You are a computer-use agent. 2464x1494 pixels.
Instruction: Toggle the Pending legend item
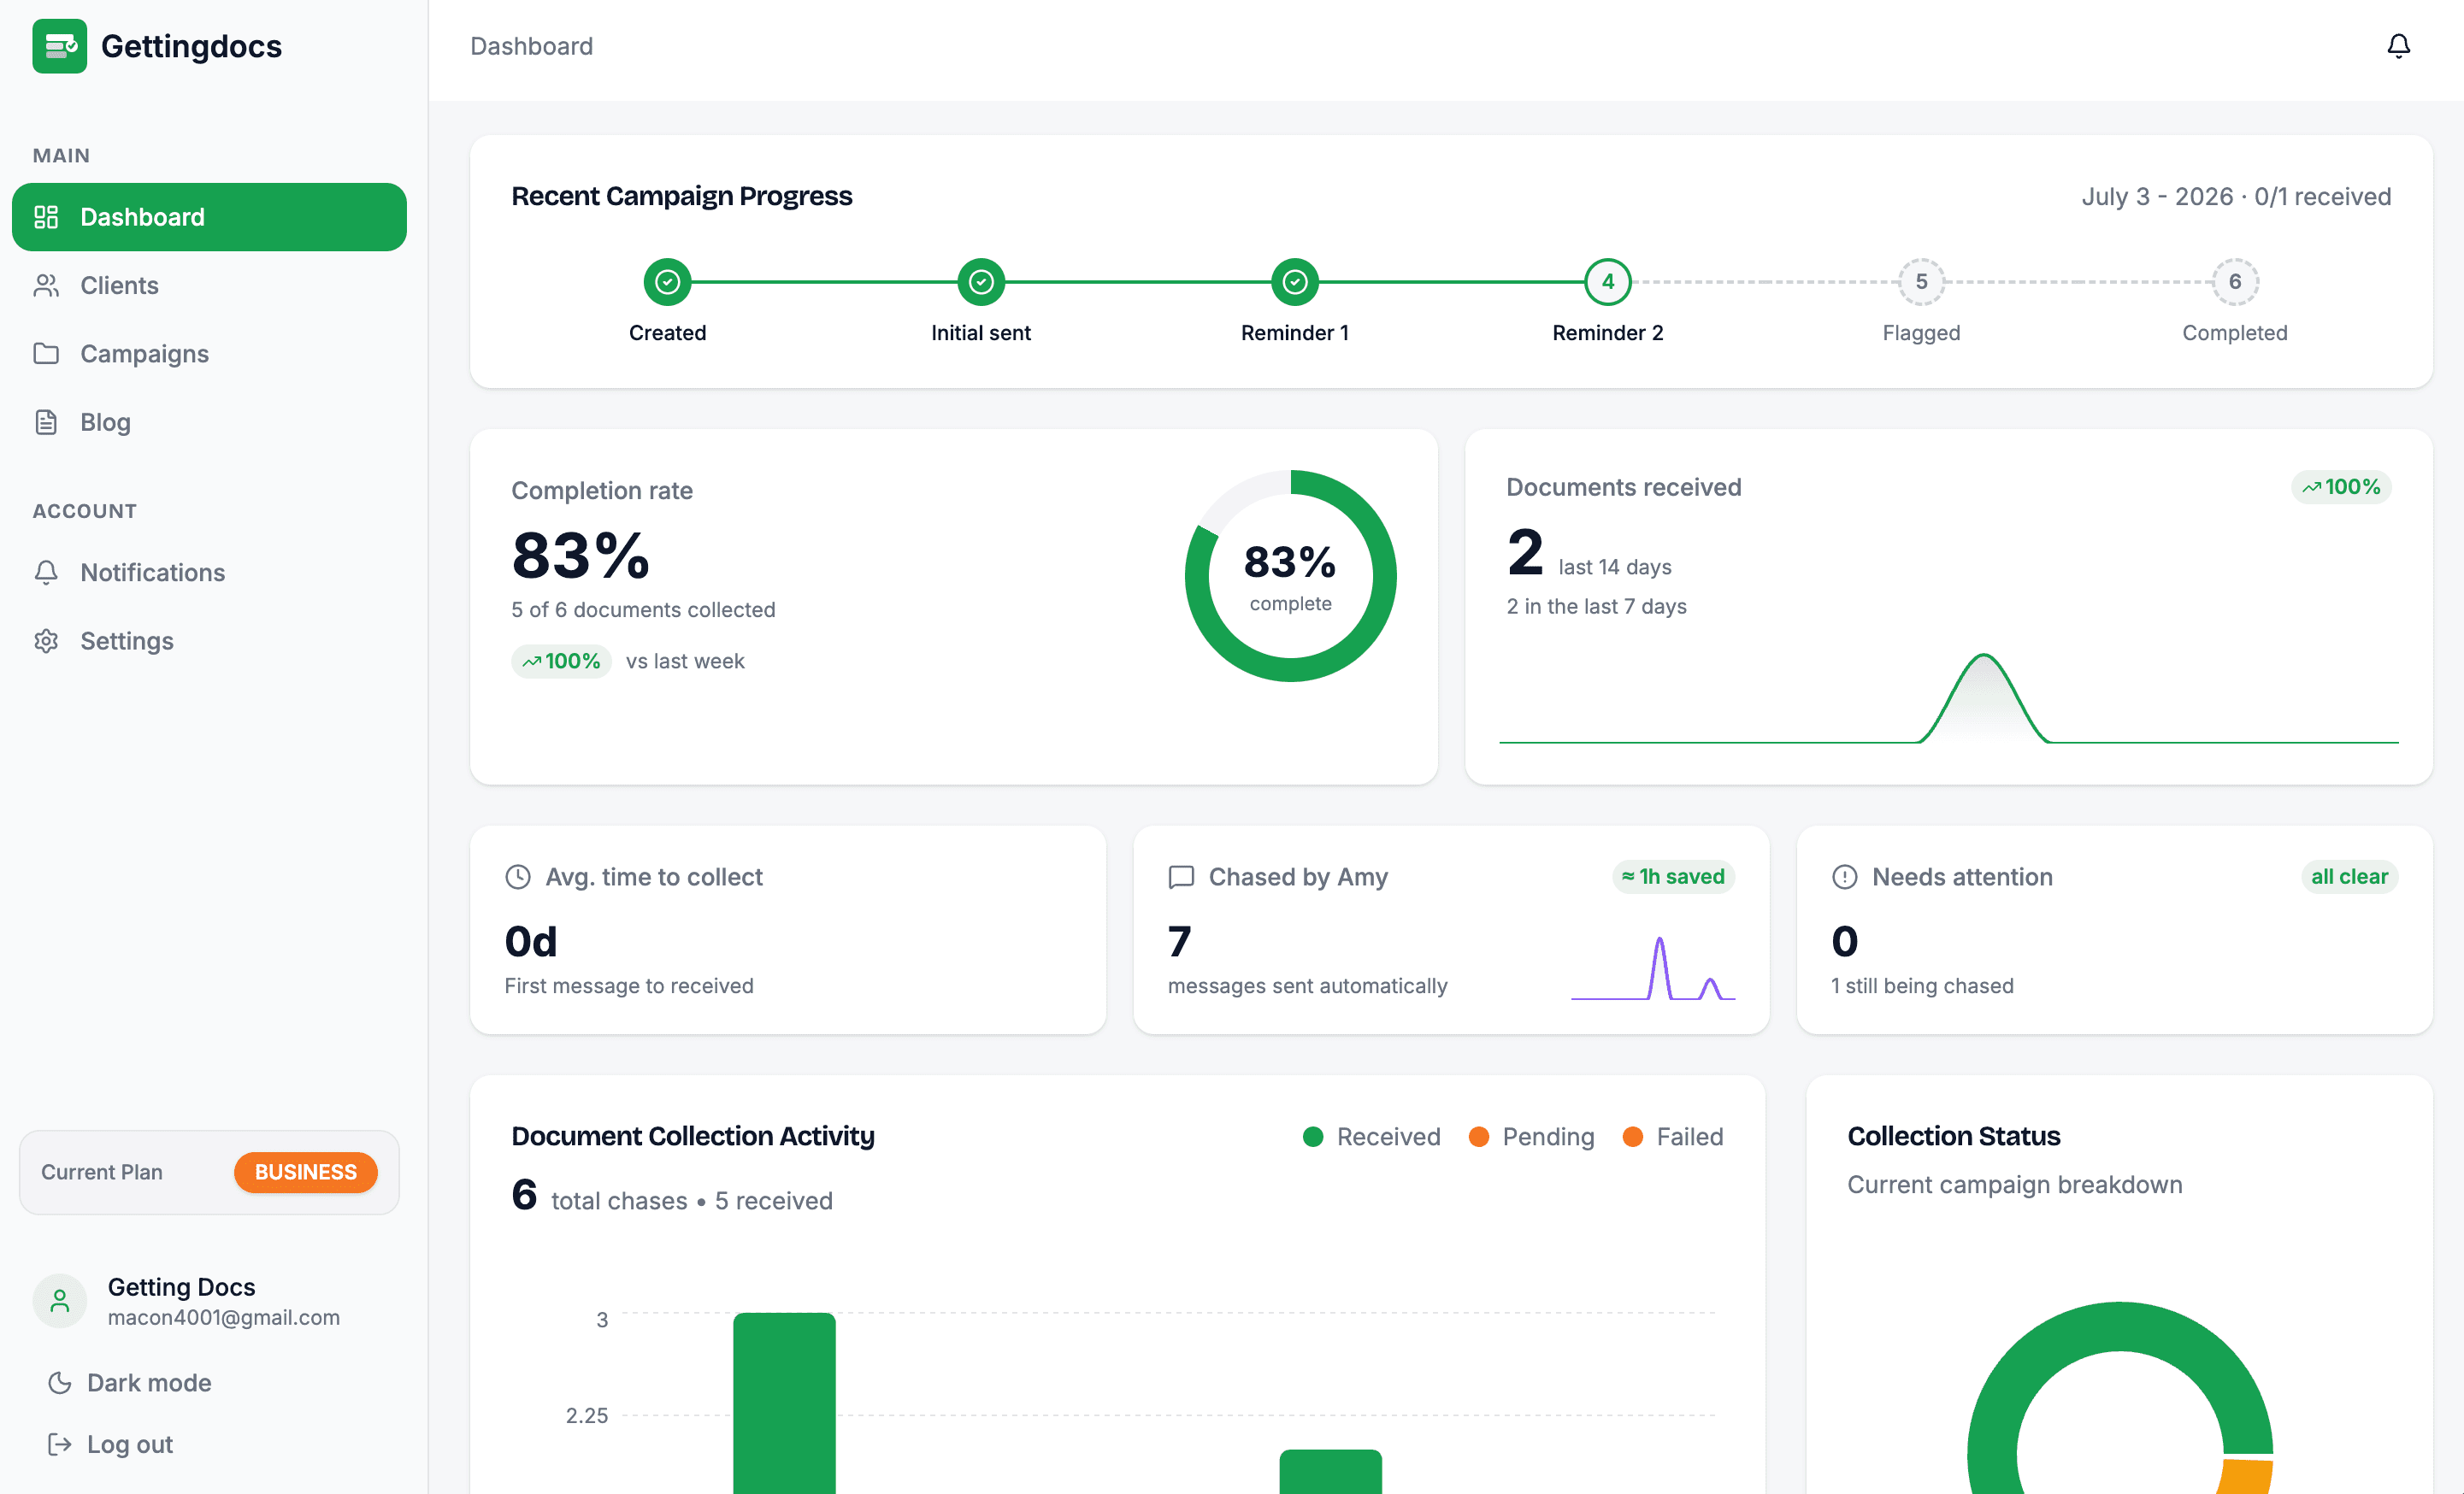(x=1531, y=1137)
